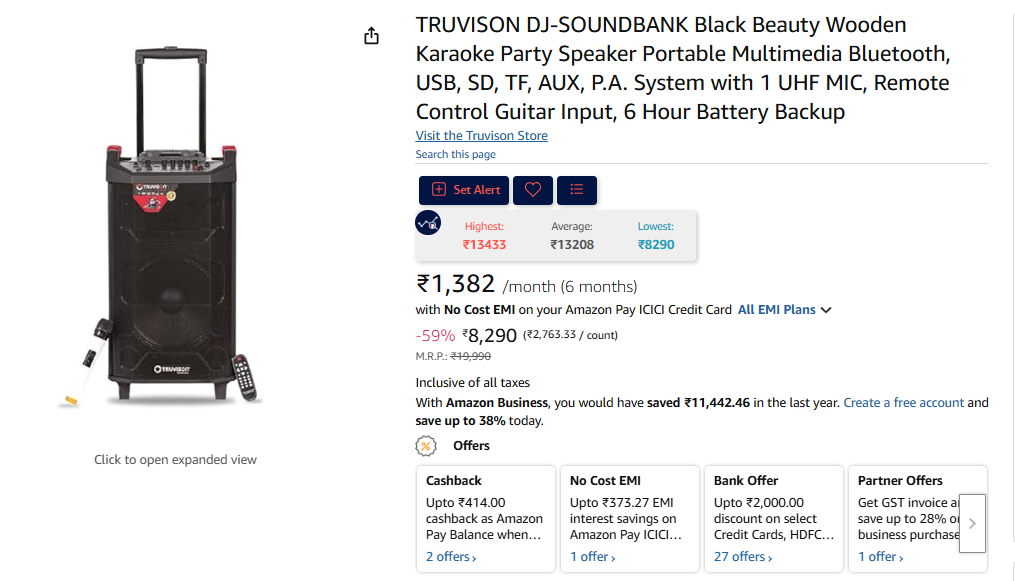Image resolution: width=1015 pixels, height=581 pixels.
Task: Click the Offers percent badge icon
Action: [426, 446]
